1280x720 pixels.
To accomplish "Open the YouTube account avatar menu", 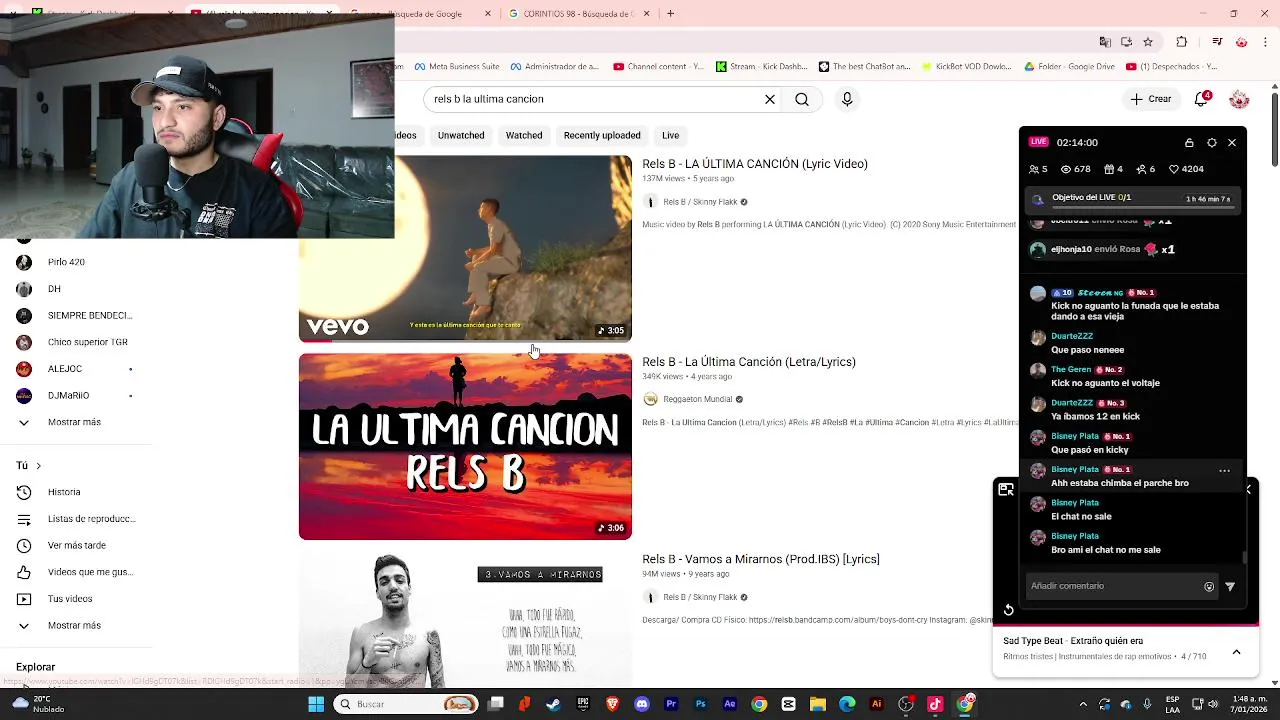I will [1239, 99].
